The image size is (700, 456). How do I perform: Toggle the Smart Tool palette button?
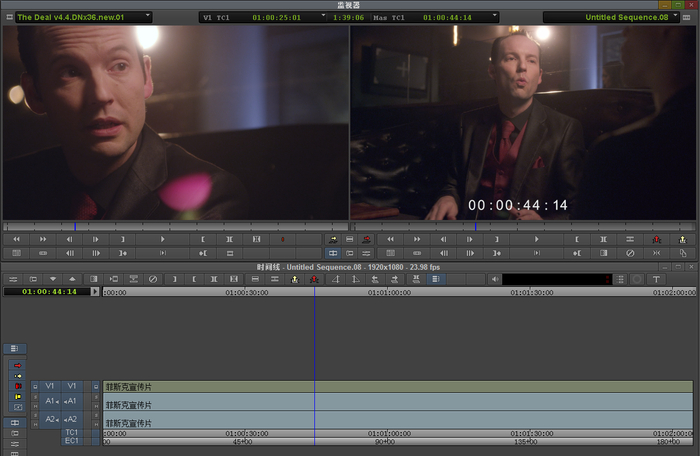[x=15, y=348]
